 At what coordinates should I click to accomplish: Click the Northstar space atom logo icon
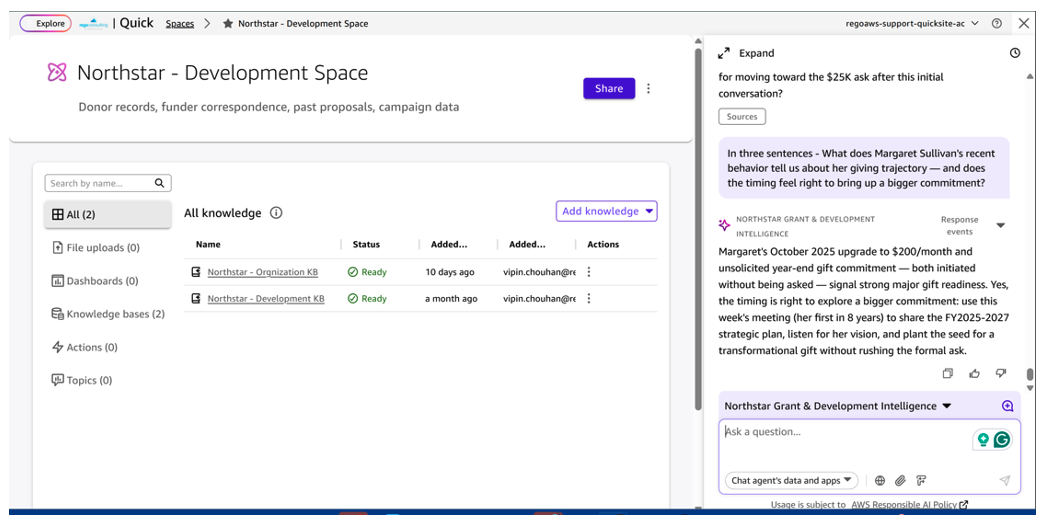tap(57, 73)
